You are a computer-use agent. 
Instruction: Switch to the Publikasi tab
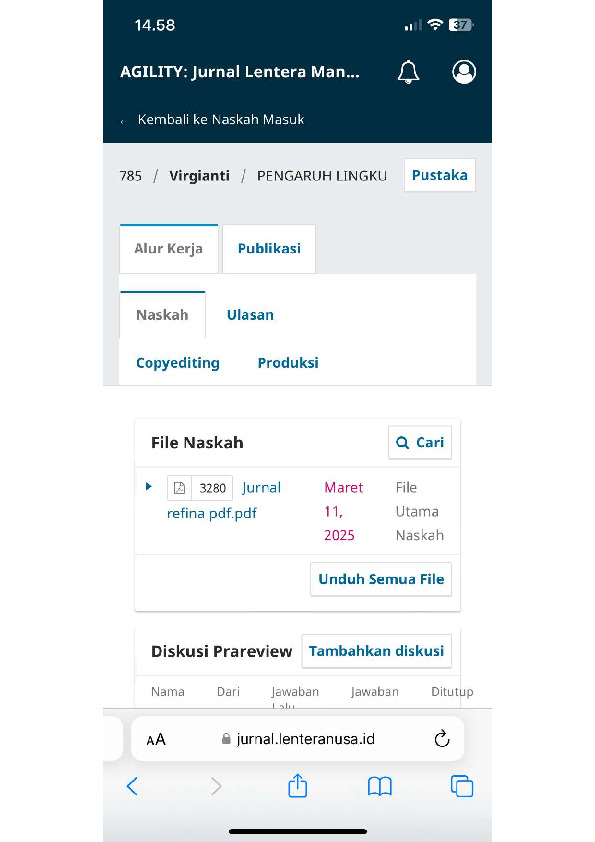click(269, 249)
